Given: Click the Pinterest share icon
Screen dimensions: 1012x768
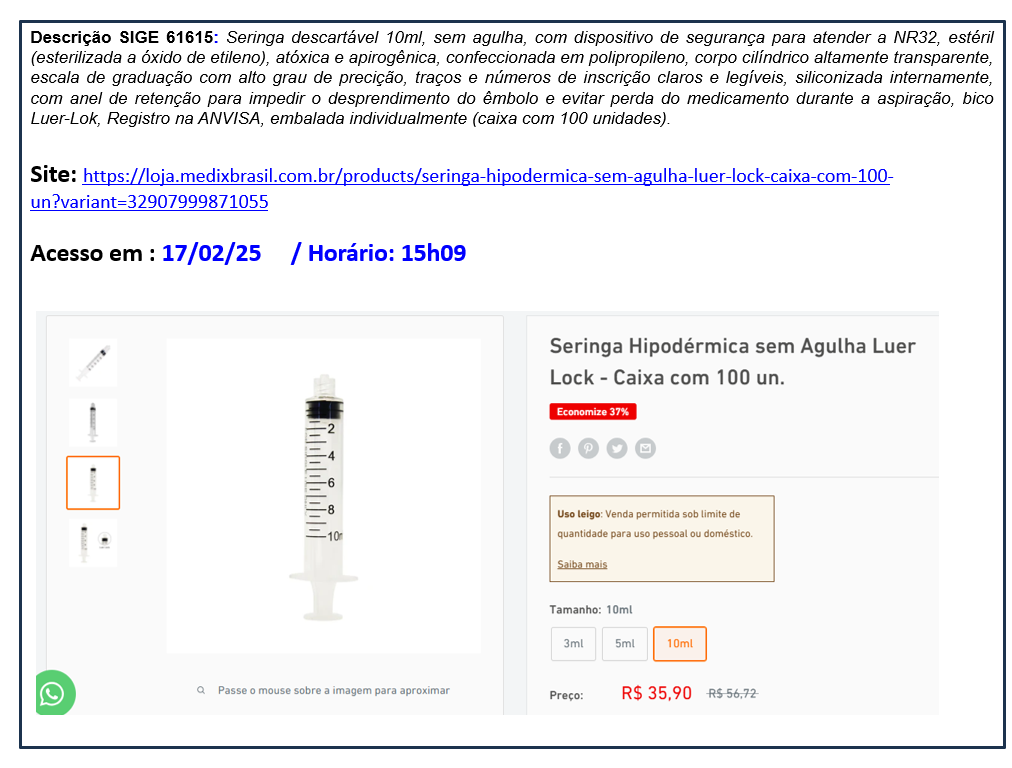Looking at the screenshot, I should (588, 448).
